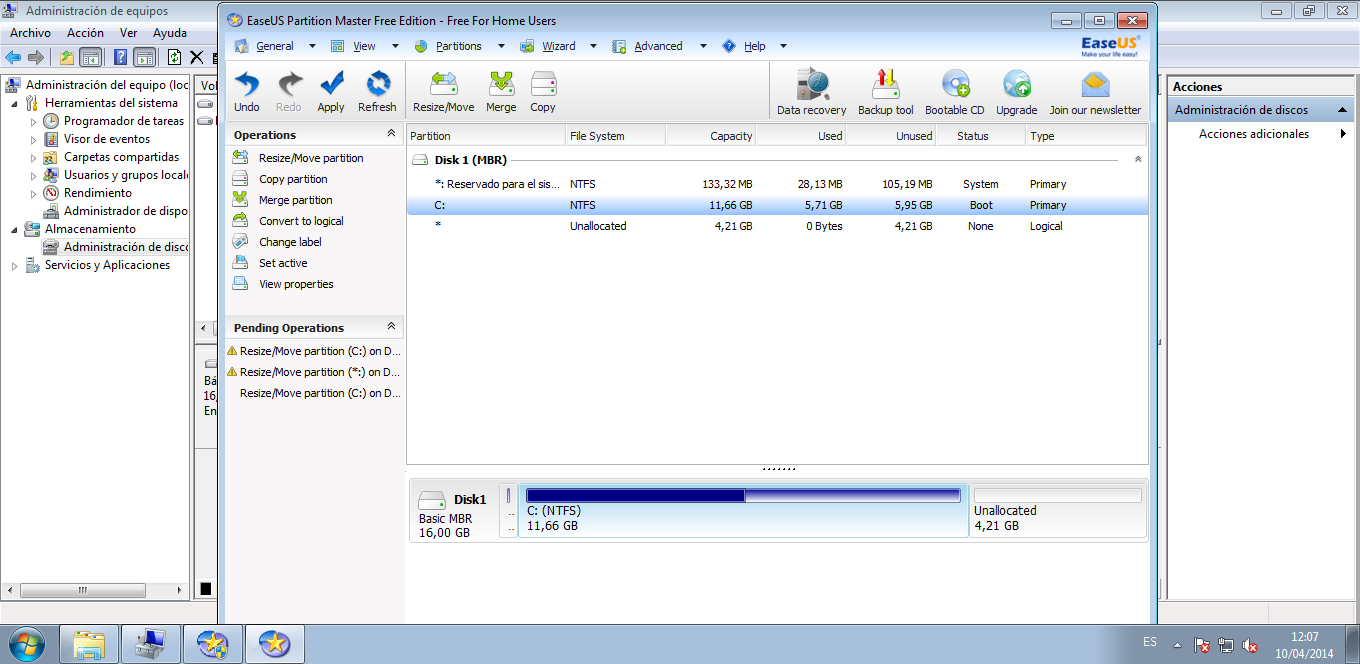Screen dimensions: 1360x664
Task: Select pending Resize/Move partition (*:) entry
Action: click(315, 372)
